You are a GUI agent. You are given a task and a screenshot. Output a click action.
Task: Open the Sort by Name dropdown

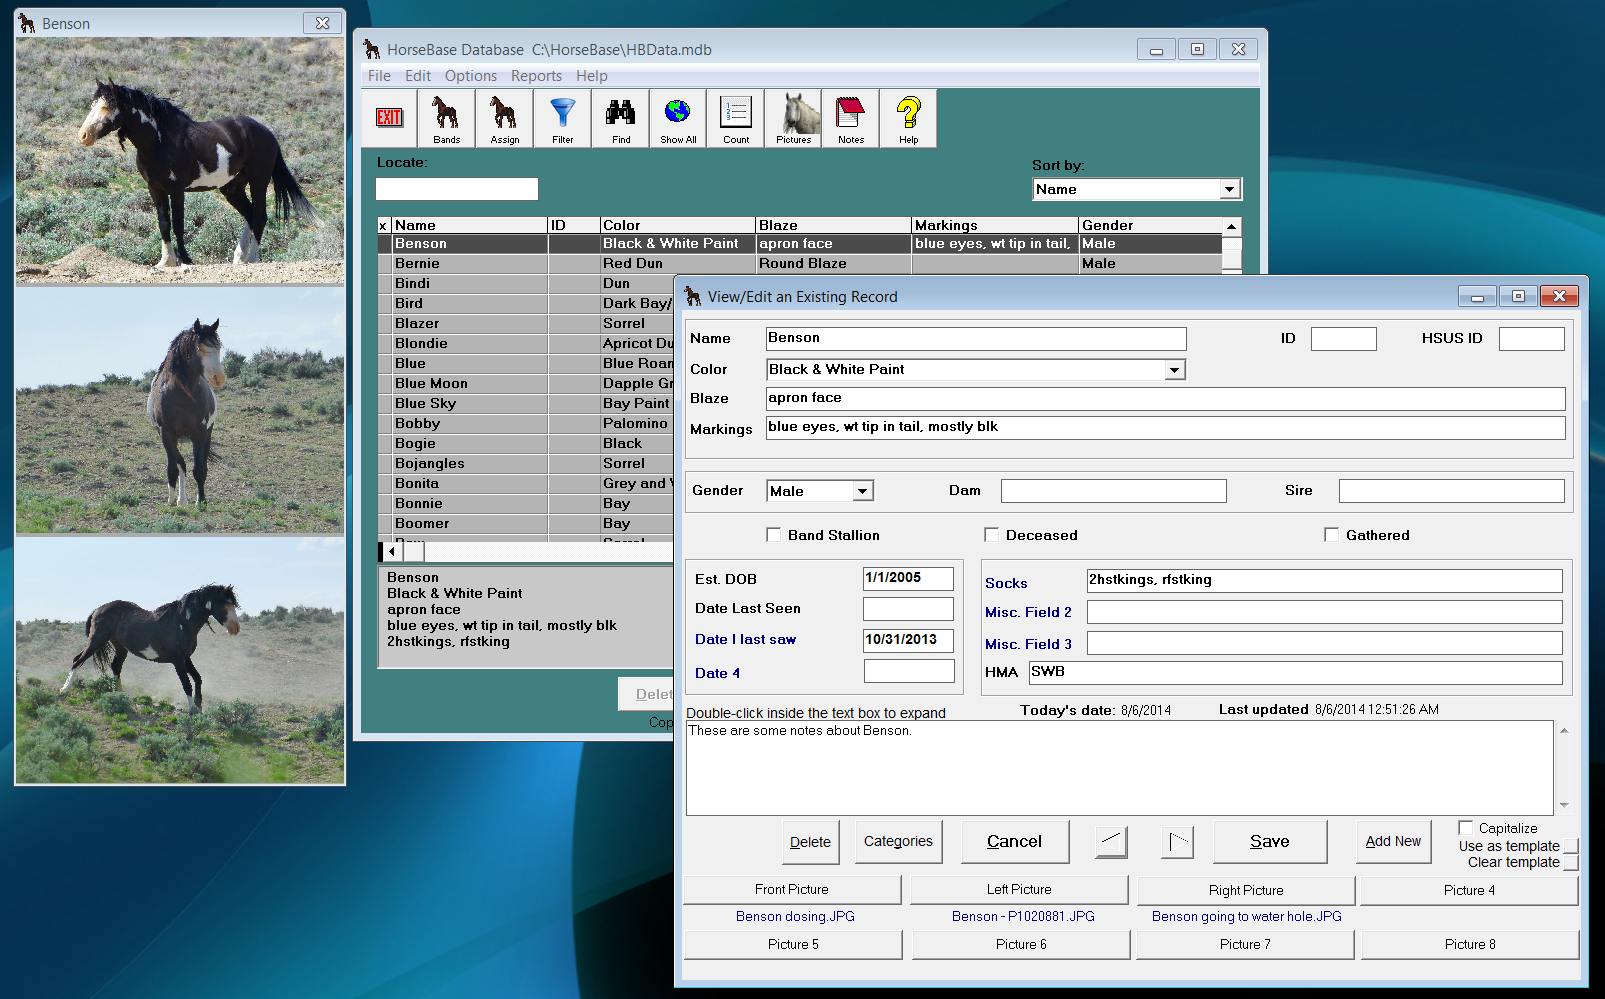pos(1229,189)
